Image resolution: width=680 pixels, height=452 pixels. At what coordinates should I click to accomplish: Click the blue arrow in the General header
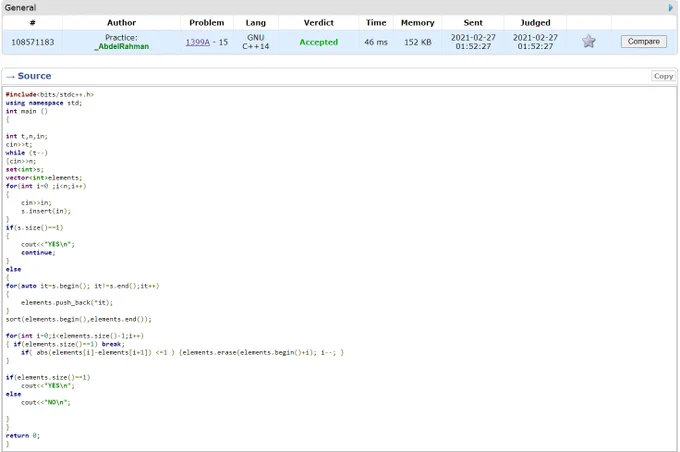670,7
